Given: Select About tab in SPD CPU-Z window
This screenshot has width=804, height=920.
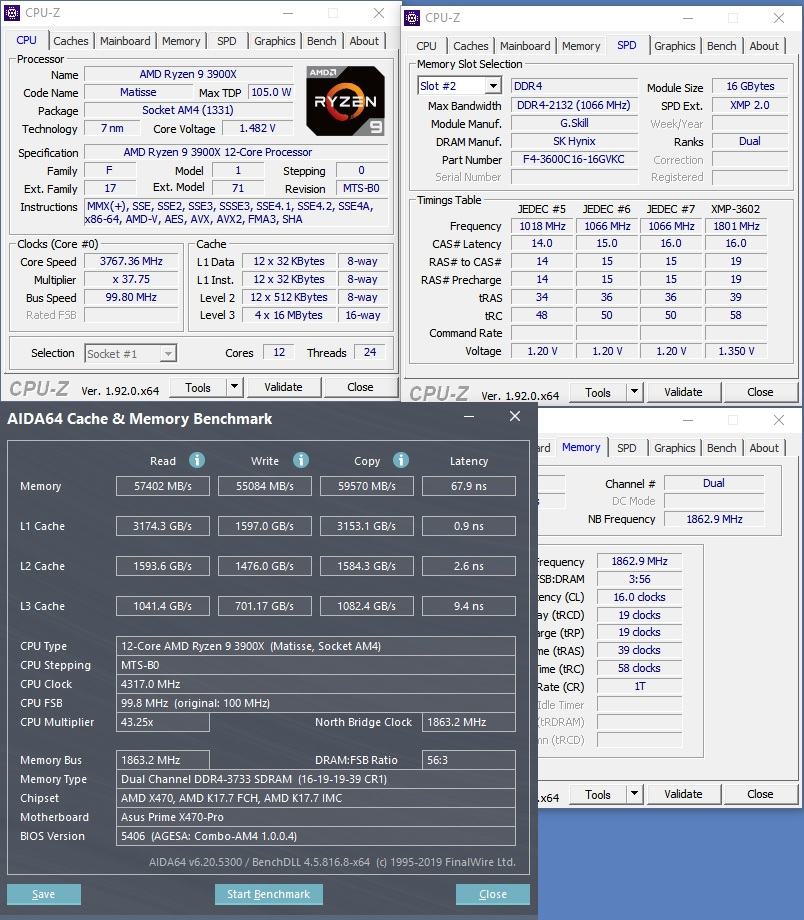Looking at the screenshot, I should [x=764, y=46].
